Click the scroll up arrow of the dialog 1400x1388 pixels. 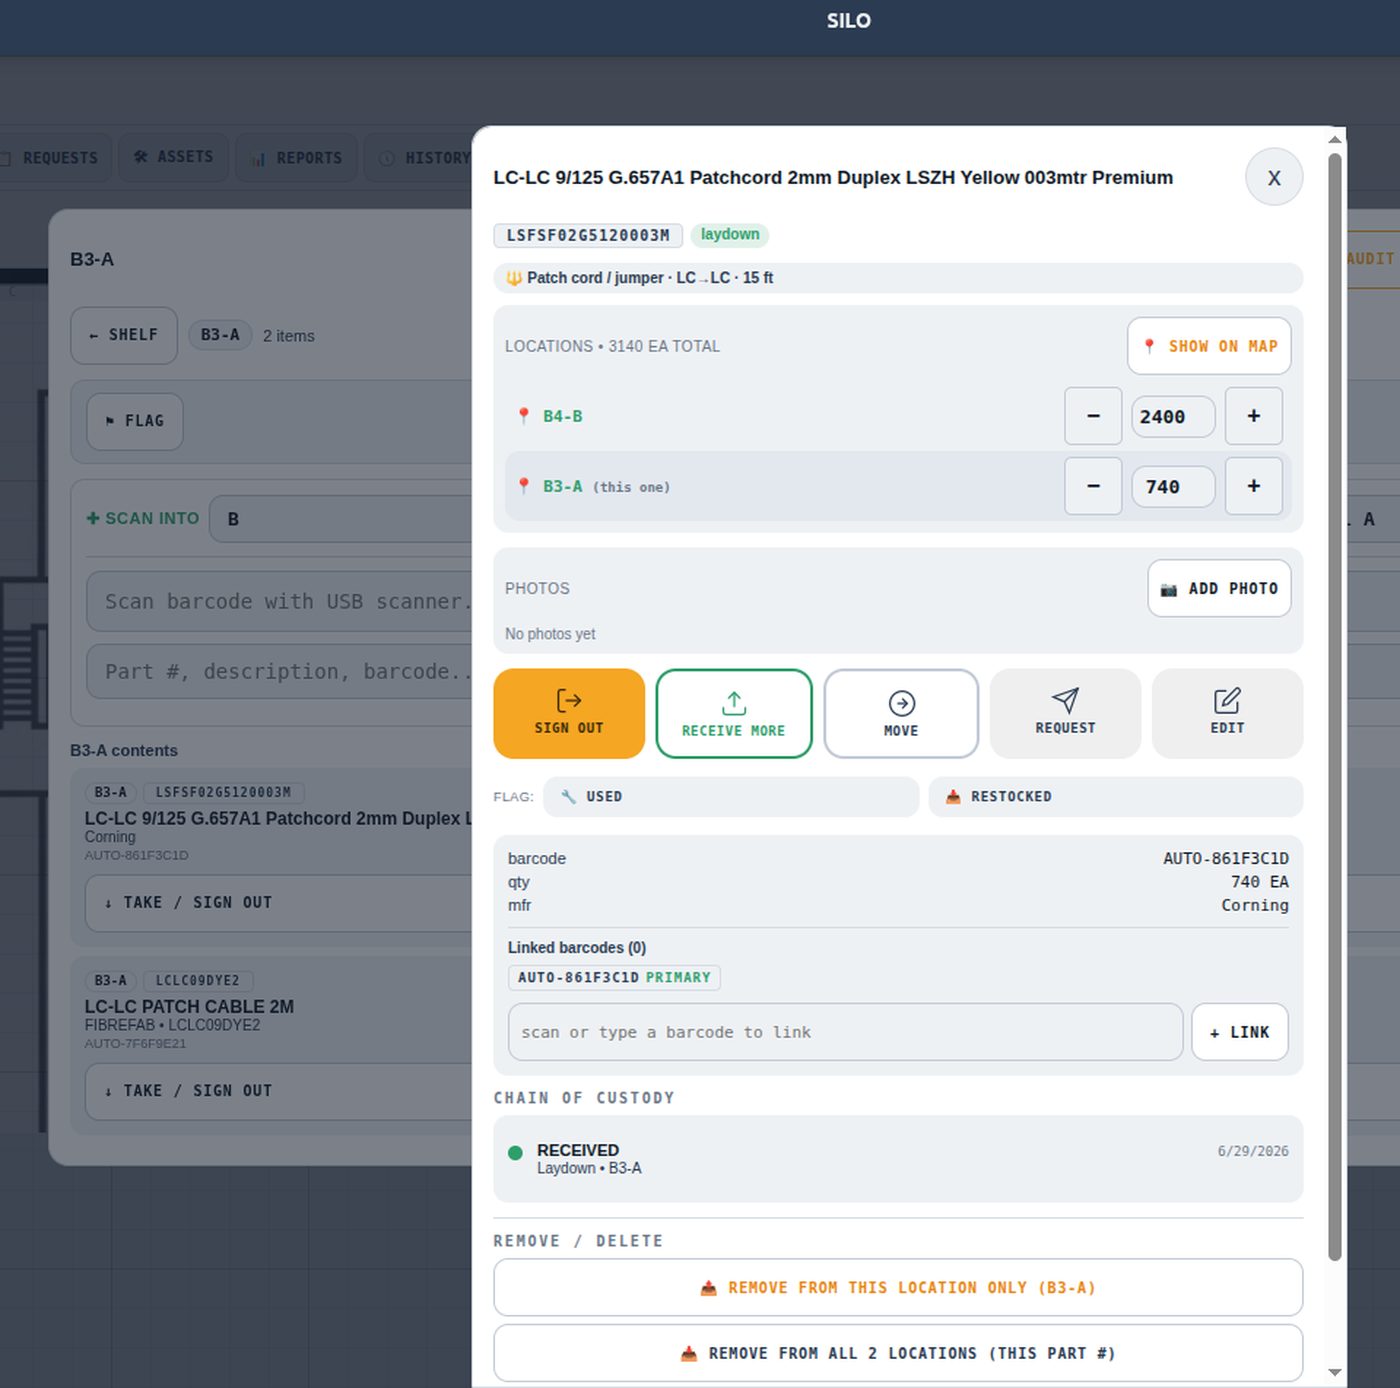tap(1334, 139)
